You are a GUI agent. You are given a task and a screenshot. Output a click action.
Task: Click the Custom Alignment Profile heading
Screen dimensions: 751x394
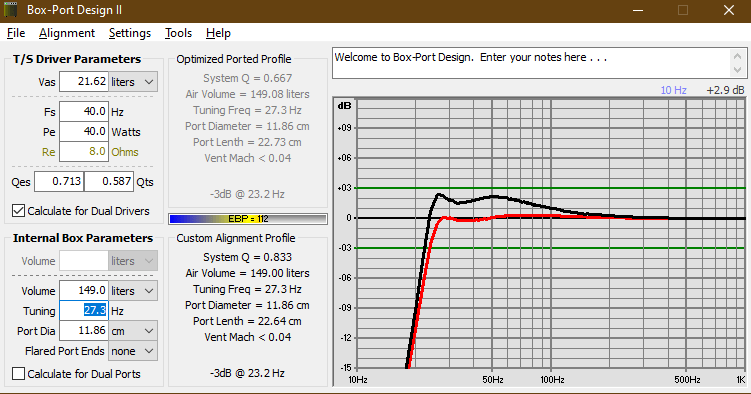(x=236, y=238)
